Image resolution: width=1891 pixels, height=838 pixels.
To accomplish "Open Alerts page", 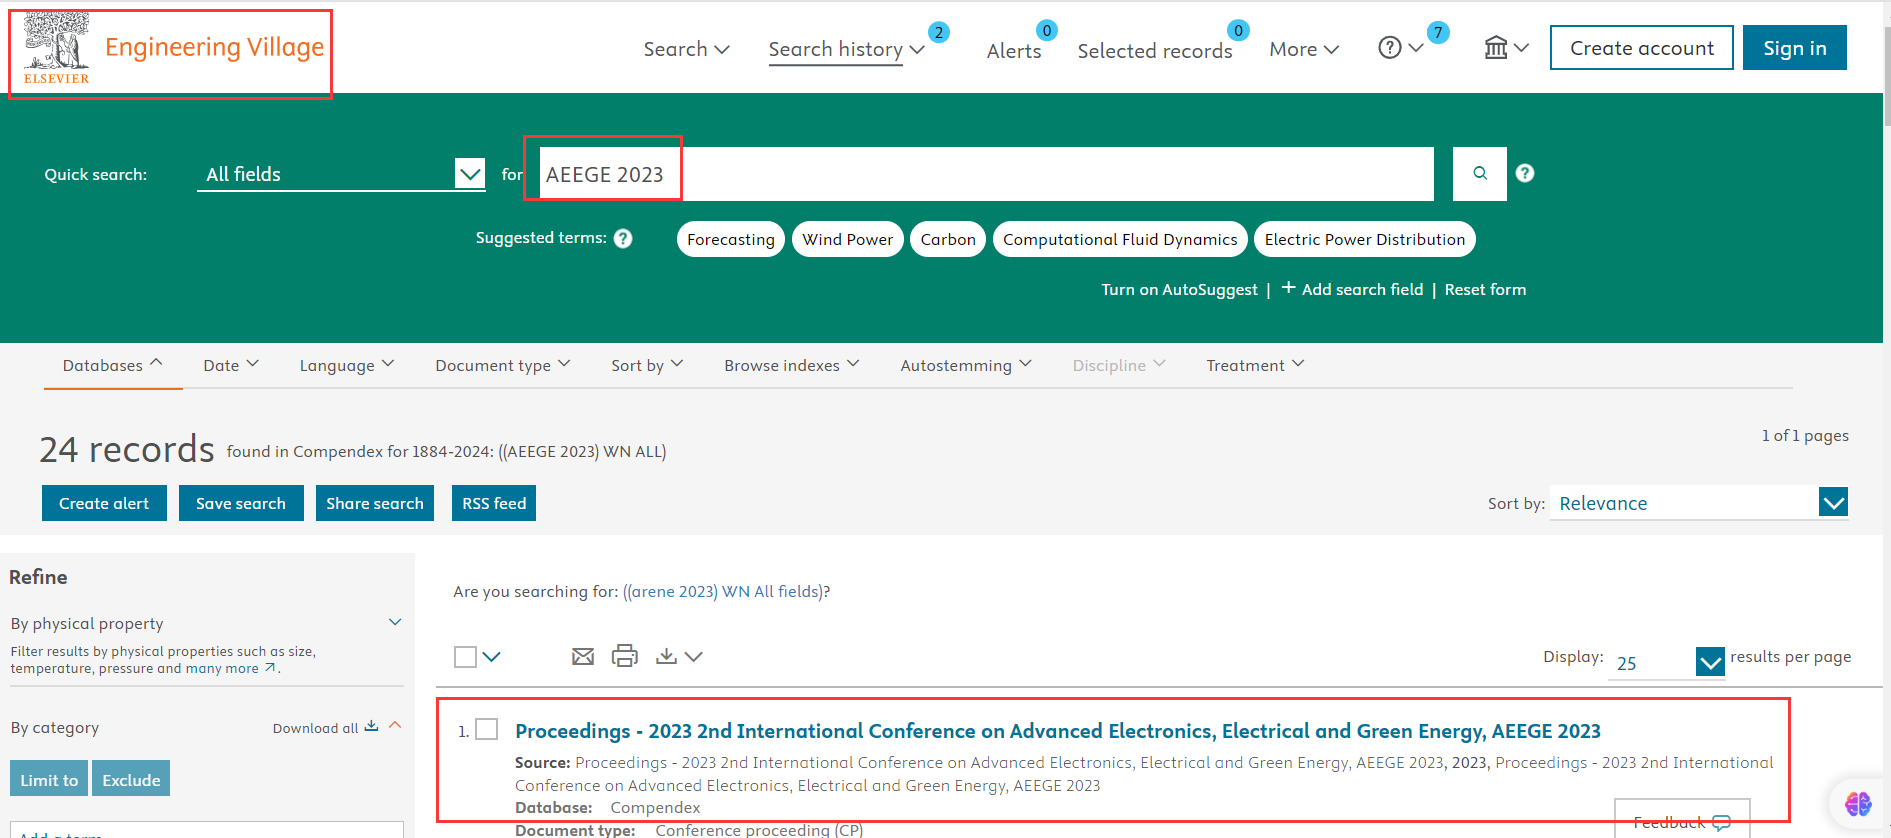I will click(x=1014, y=51).
